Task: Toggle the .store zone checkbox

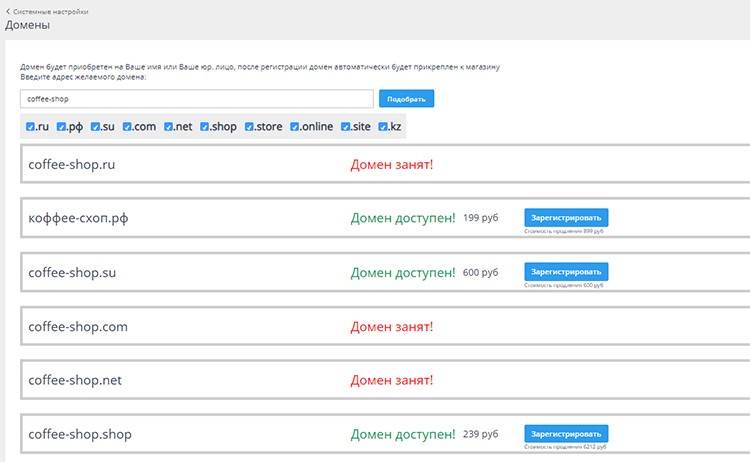Action: pyautogui.click(x=249, y=127)
